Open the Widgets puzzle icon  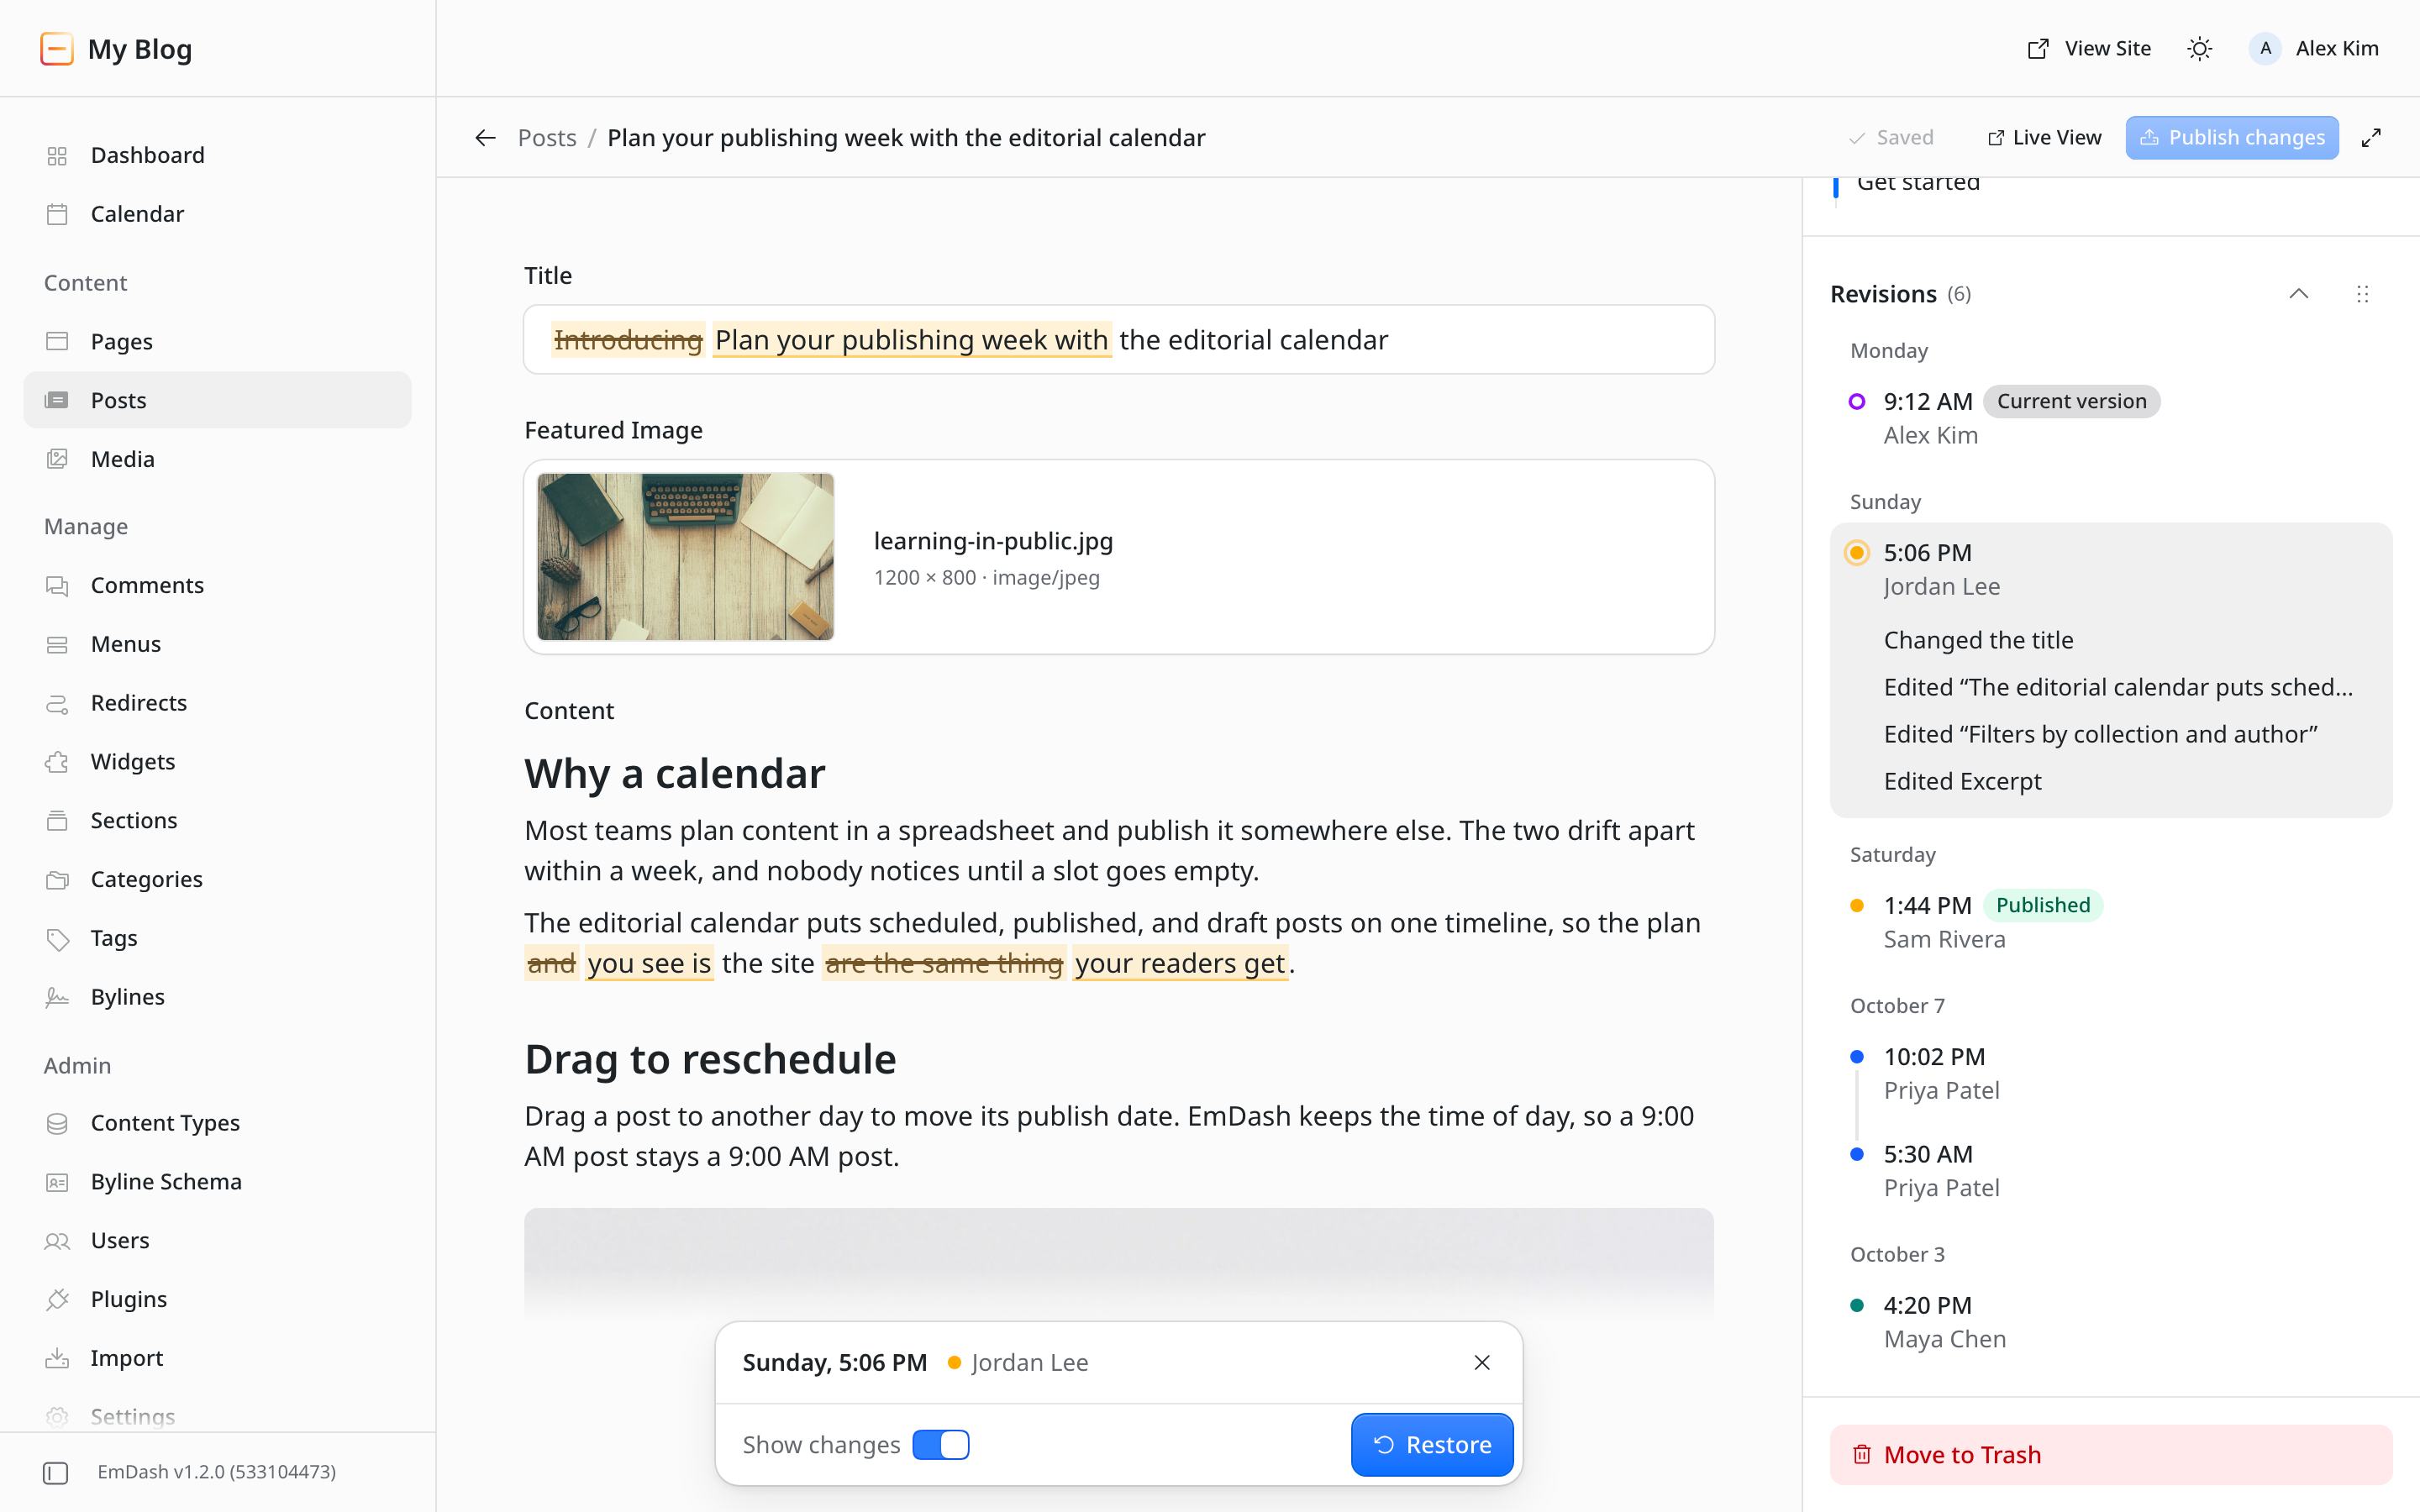click(57, 761)
